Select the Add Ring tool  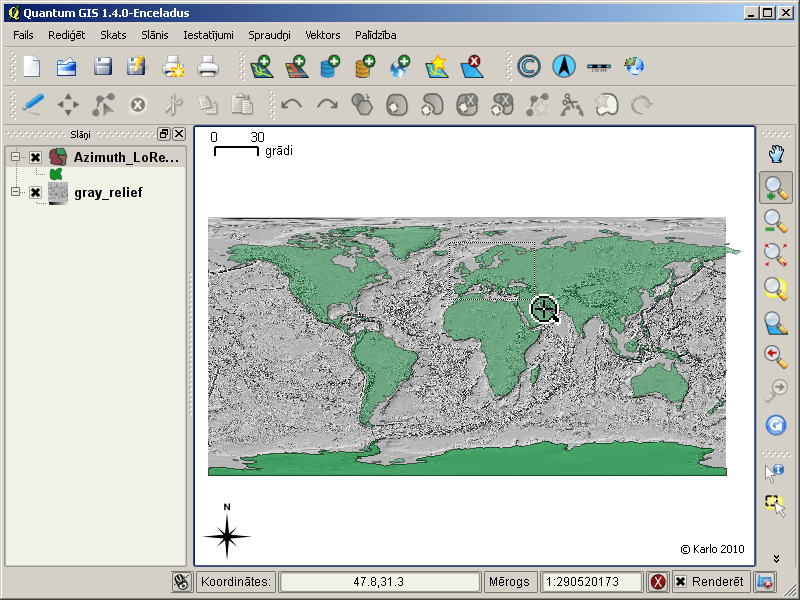397,105
